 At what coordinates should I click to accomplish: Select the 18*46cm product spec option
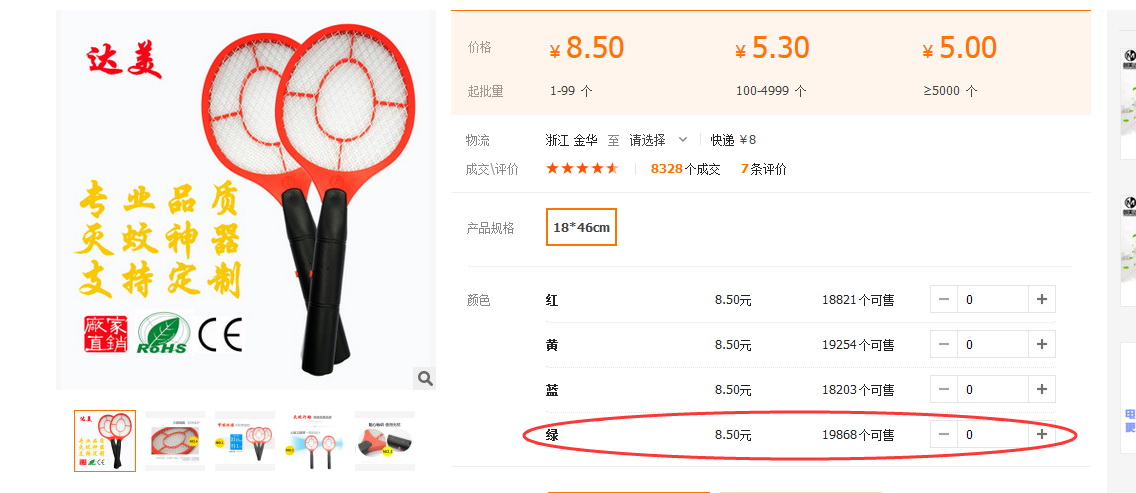point(581,227)
